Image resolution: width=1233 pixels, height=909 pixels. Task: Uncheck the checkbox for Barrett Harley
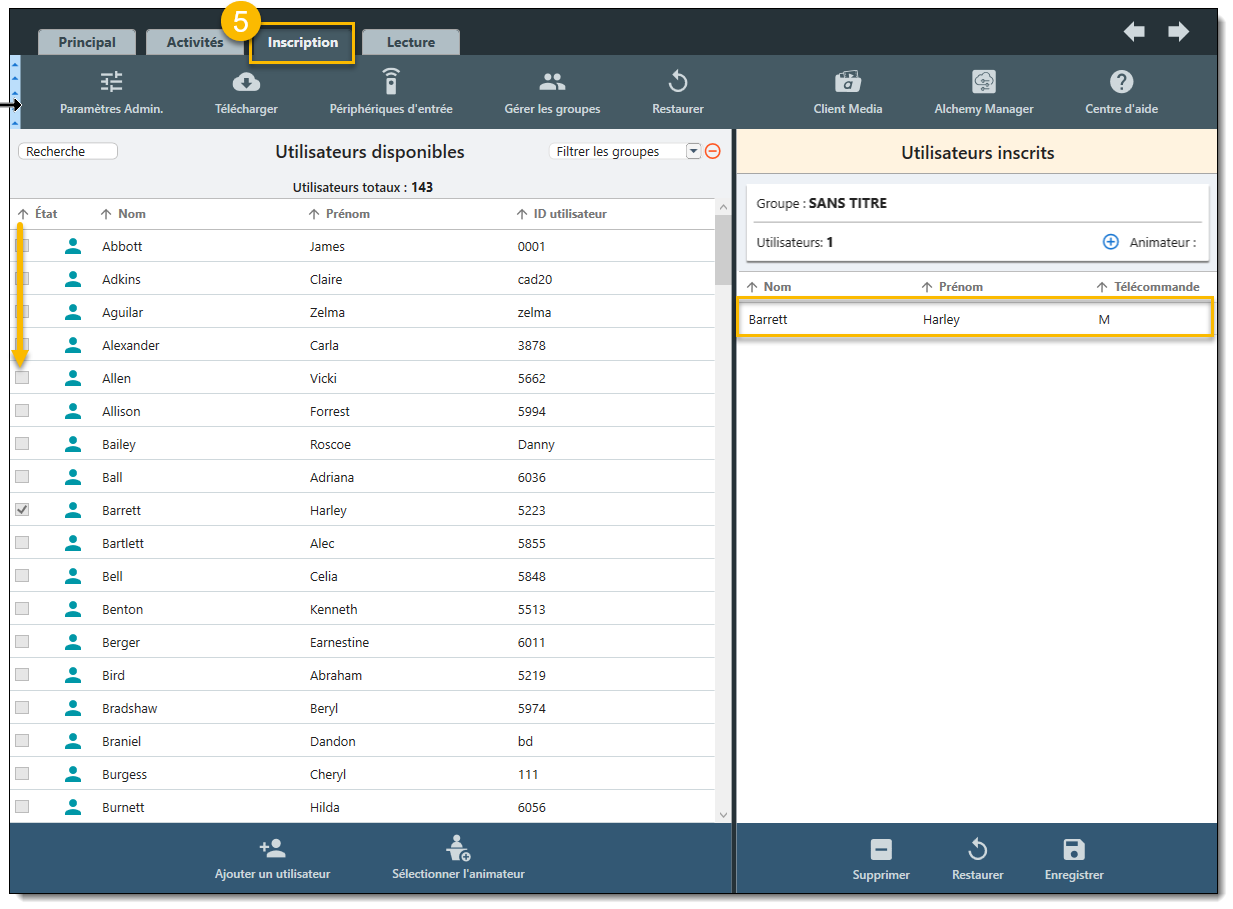pyautogui.click(x=22, y=510)
